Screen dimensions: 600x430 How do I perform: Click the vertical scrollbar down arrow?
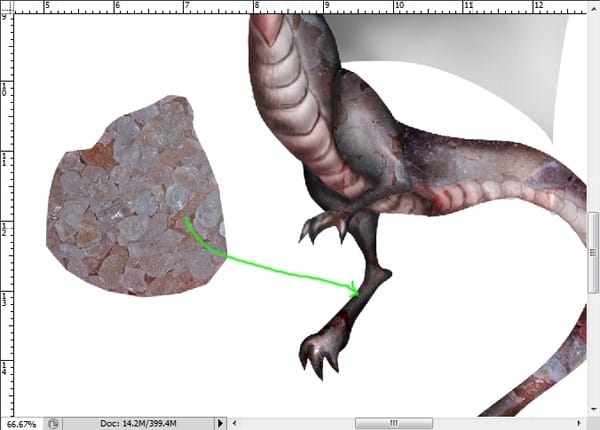point(593,409)
